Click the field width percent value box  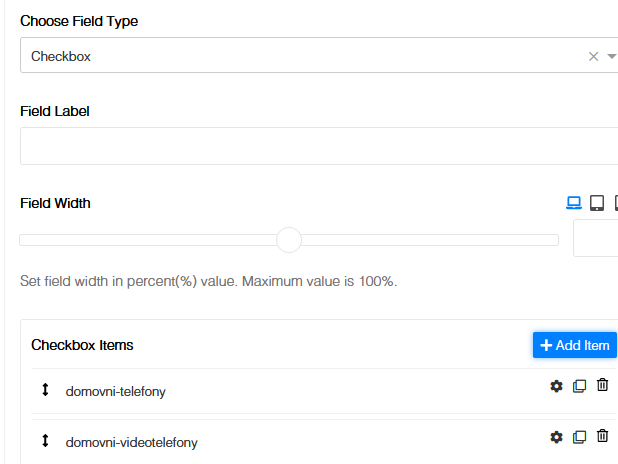tap(596, 240)
